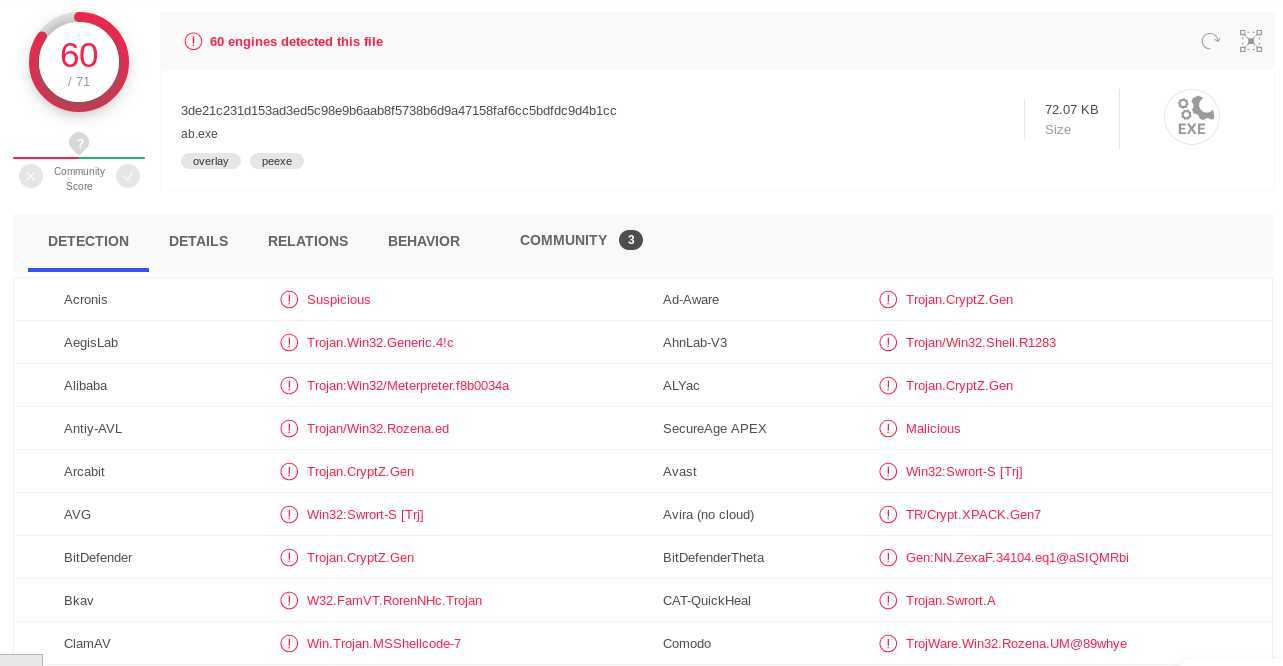This screenshot has height=666, width=1283.
Task: Click warning icon beside Trojan.Win32.Generic.4!c
Action: (x=289, y=343)
